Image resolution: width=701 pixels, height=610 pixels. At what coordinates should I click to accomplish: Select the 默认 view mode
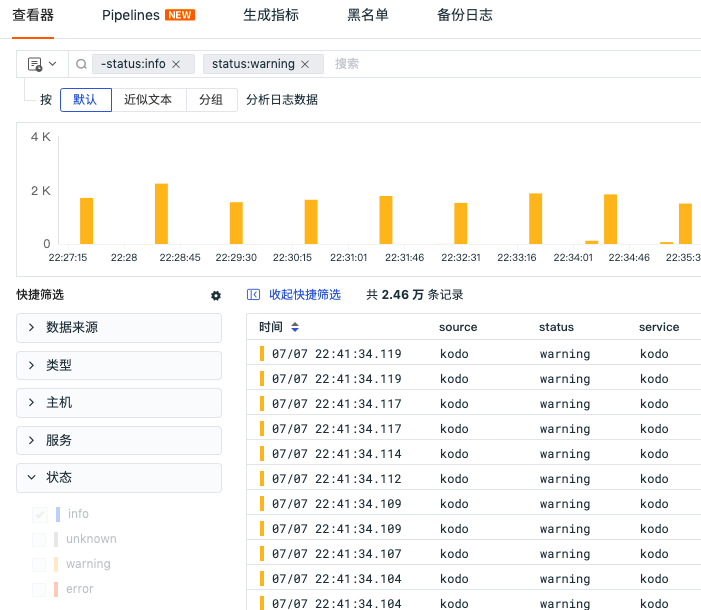pos(86,100)
